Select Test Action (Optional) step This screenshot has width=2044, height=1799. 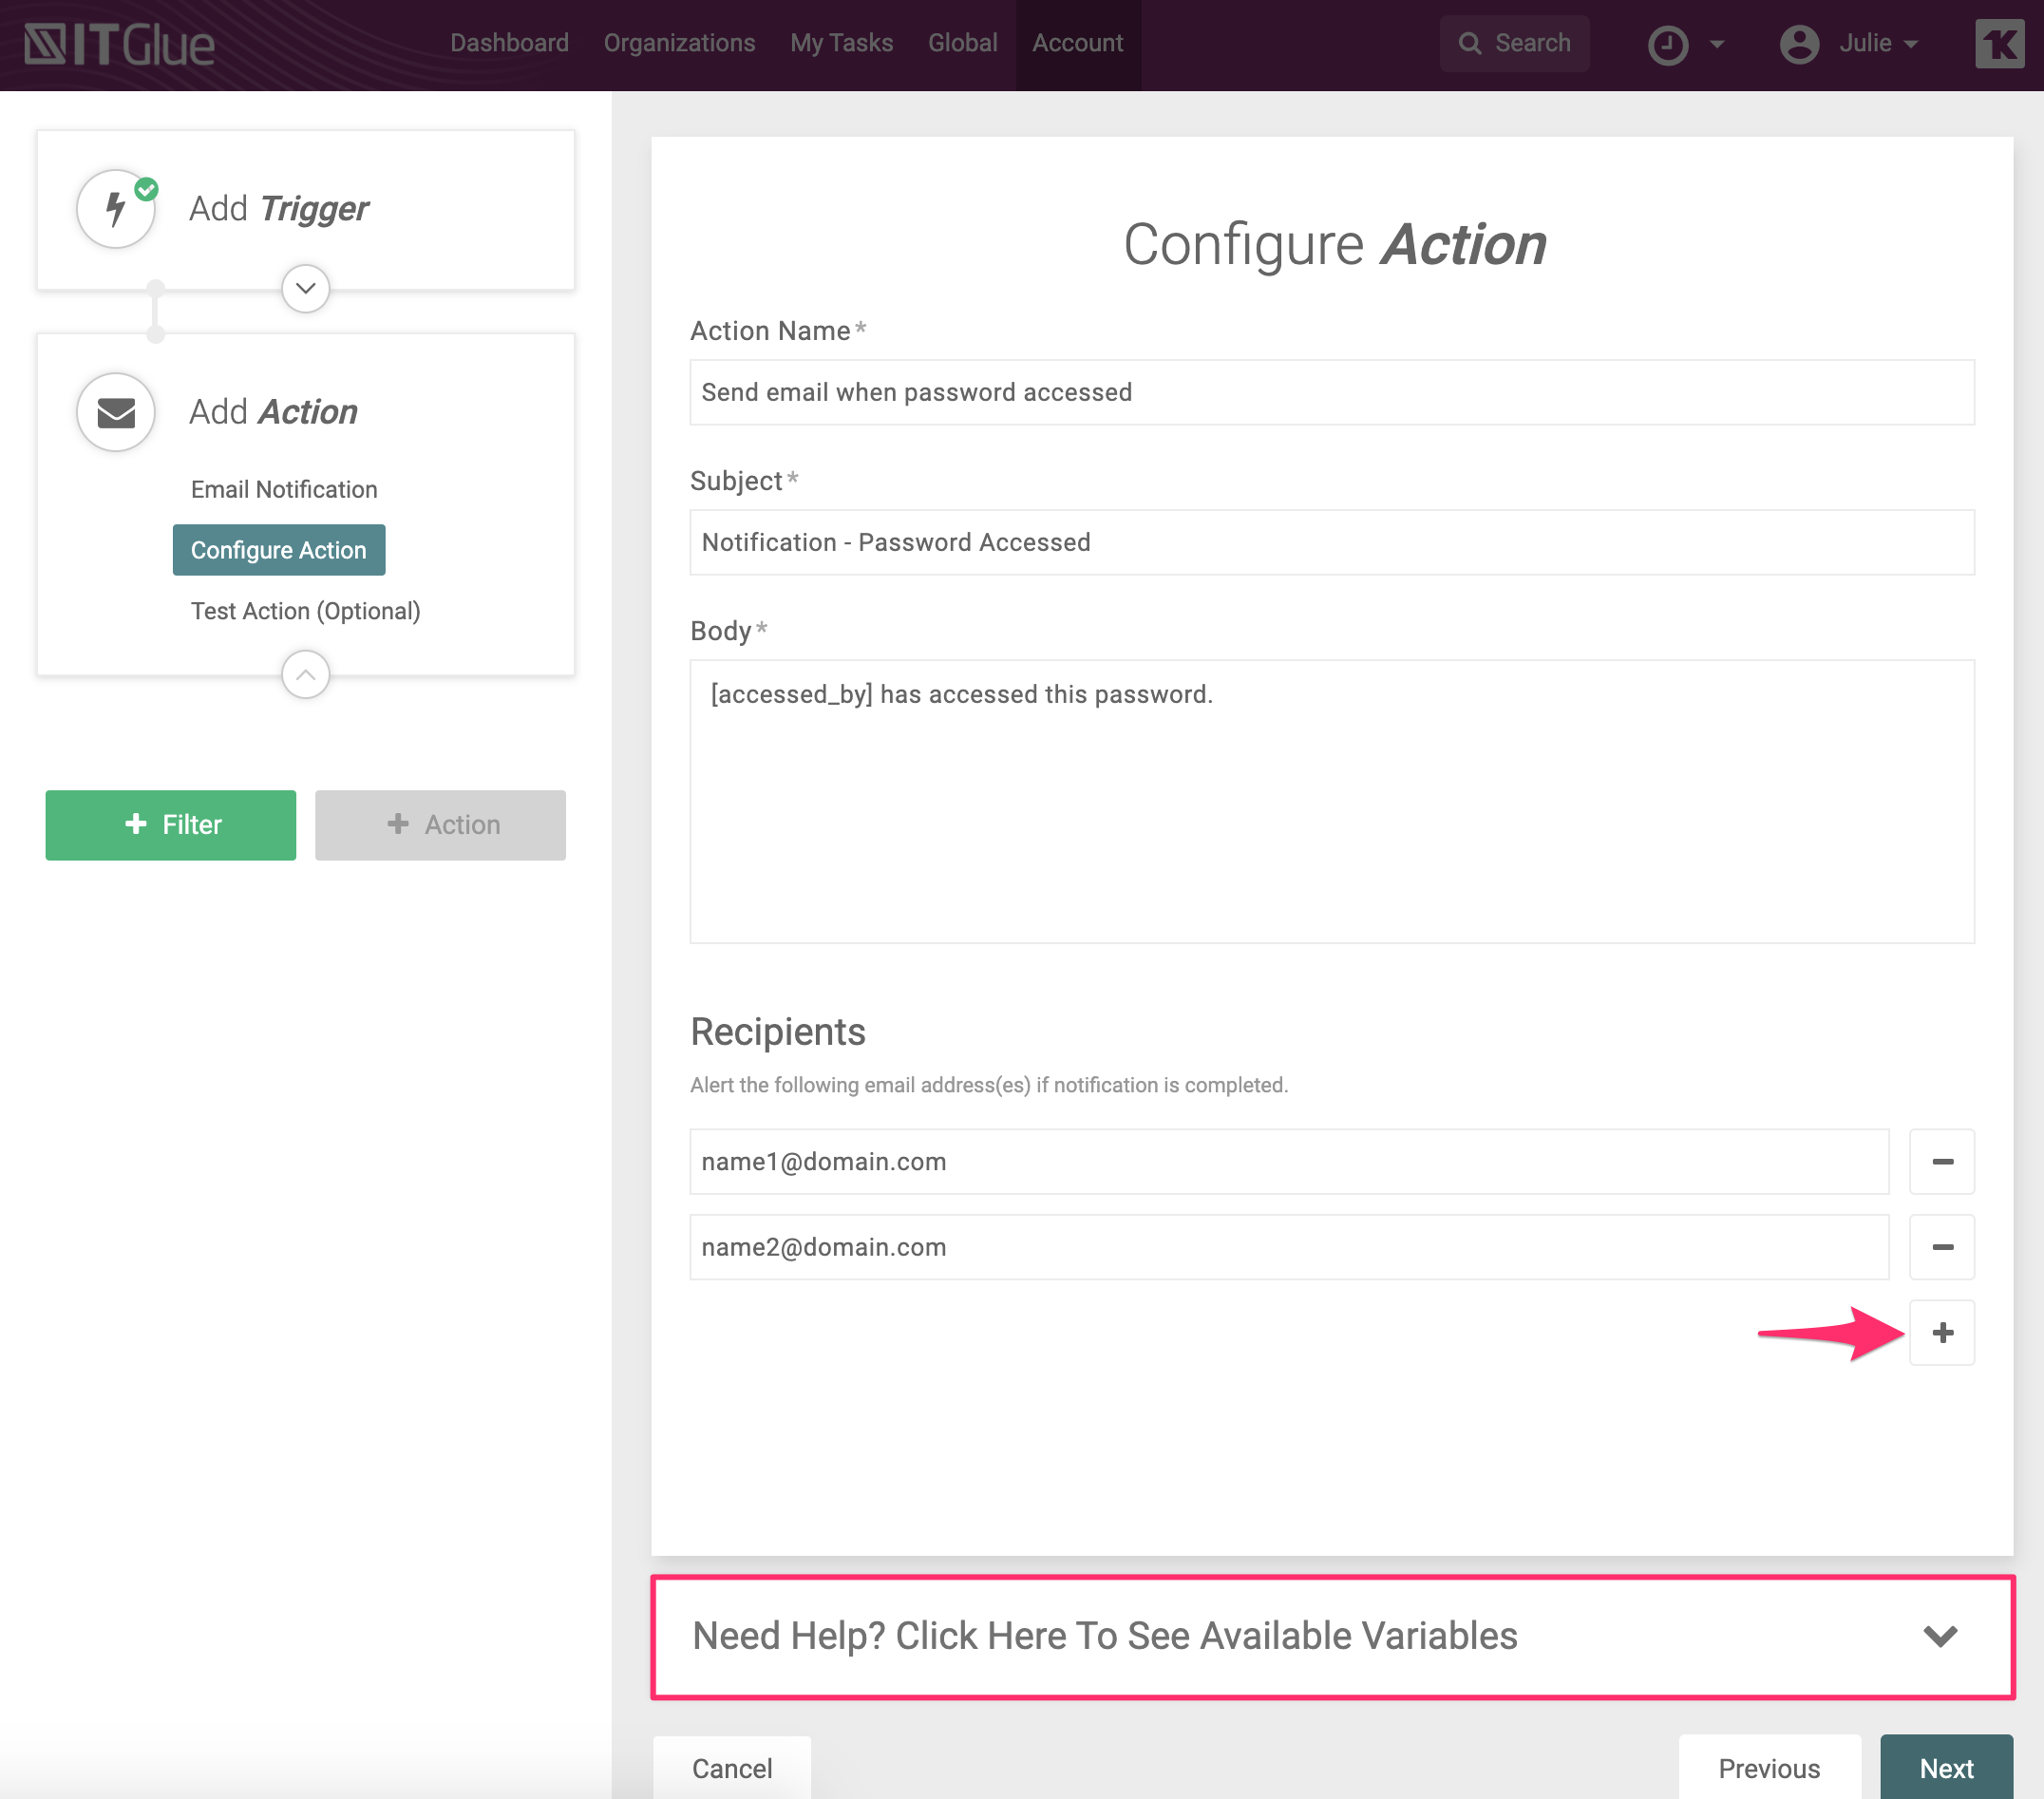[305, 611]
